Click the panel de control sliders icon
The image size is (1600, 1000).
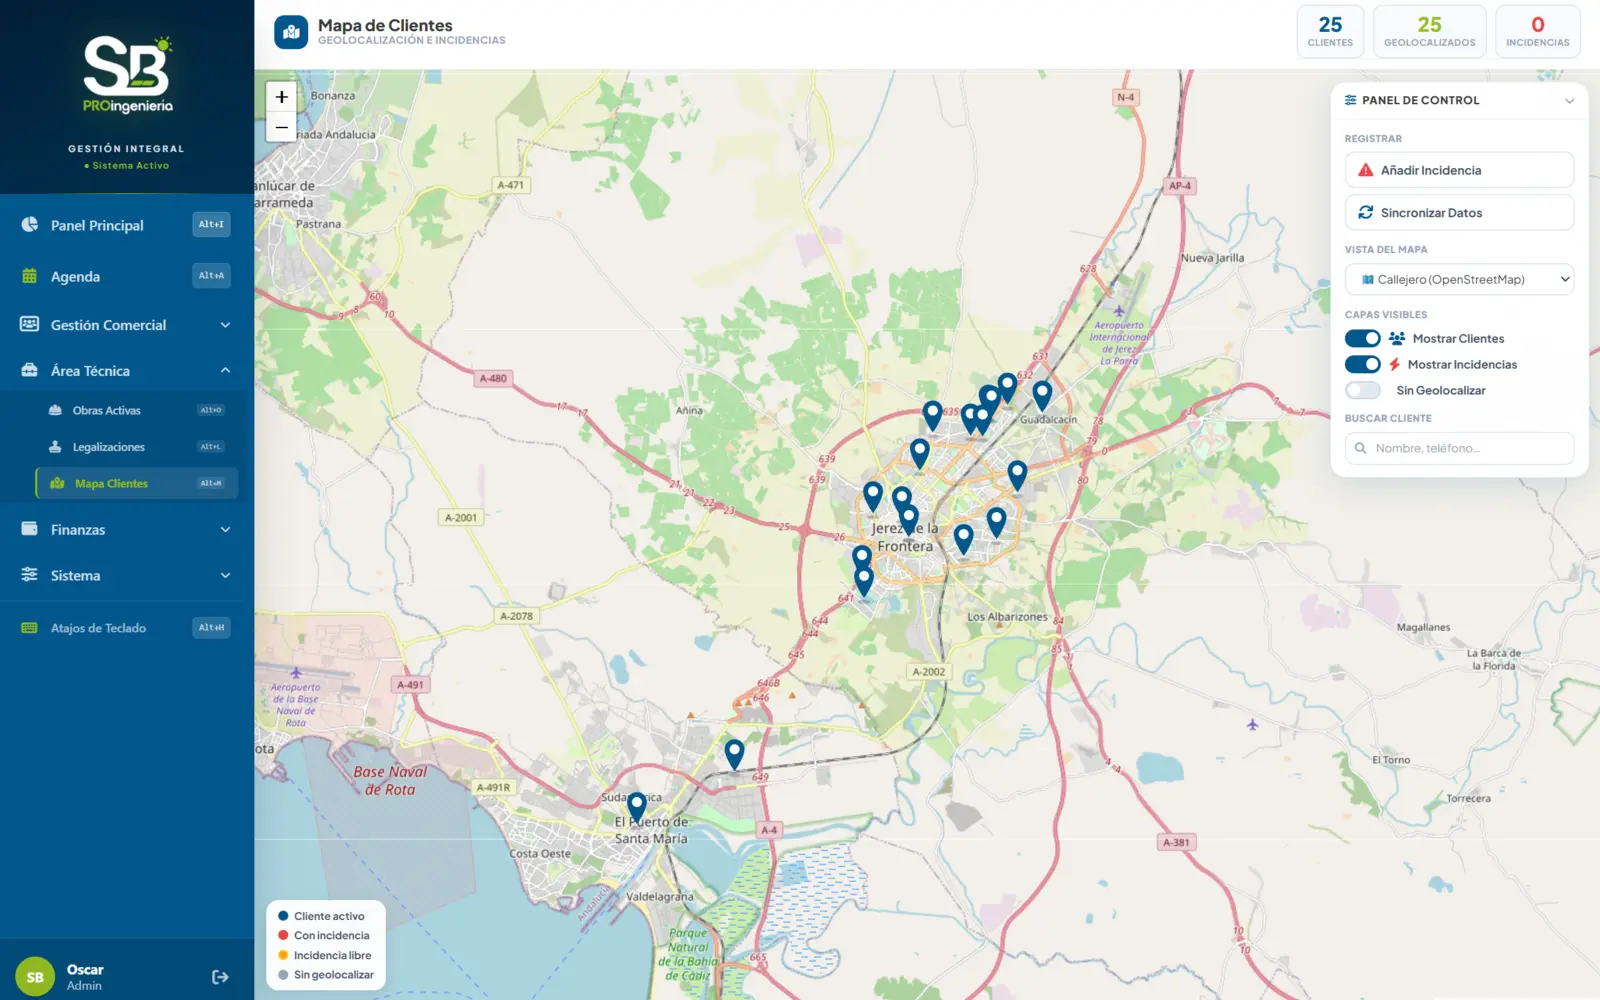click(x=1351, y=100)
